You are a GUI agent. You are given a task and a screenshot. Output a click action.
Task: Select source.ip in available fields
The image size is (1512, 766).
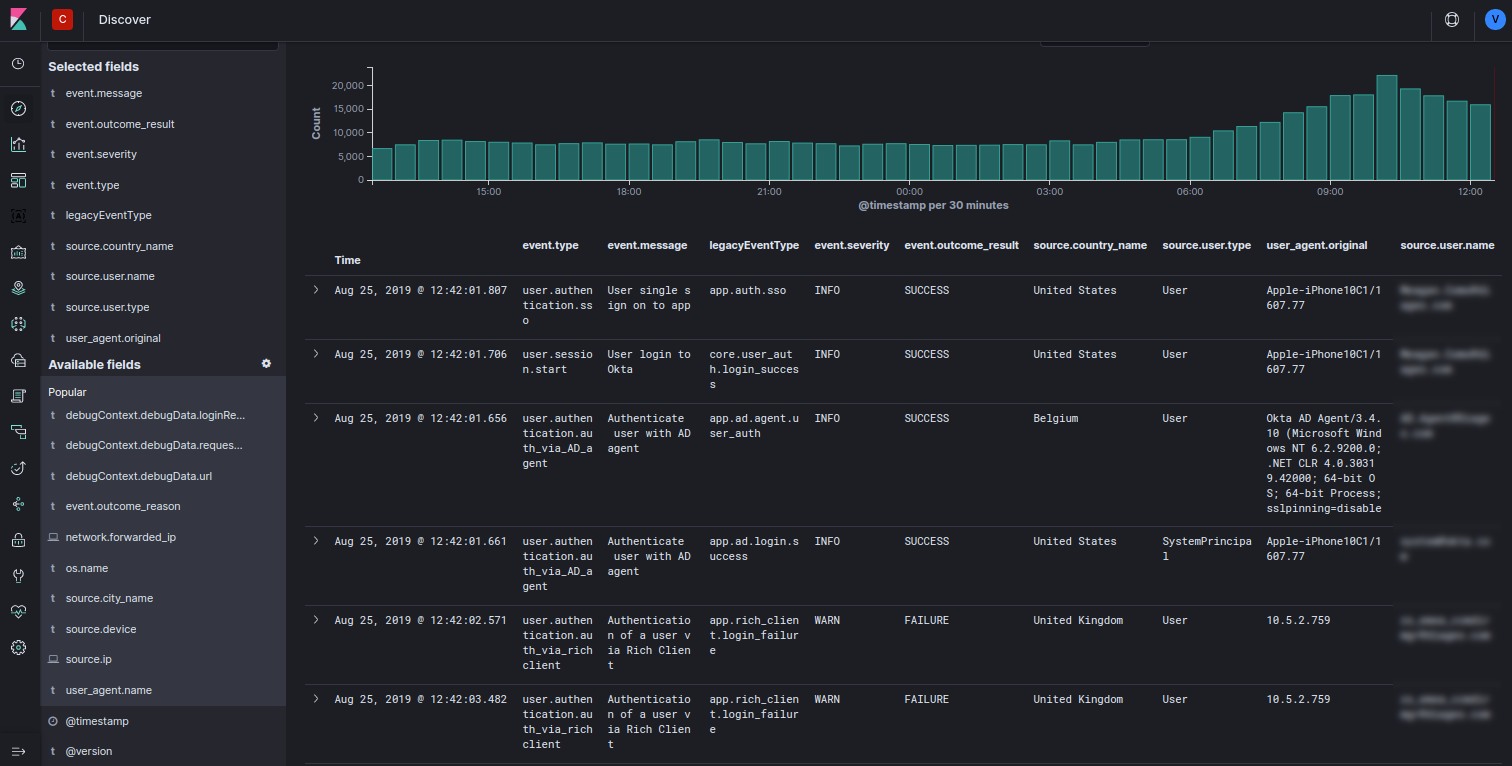coord(89,659)
